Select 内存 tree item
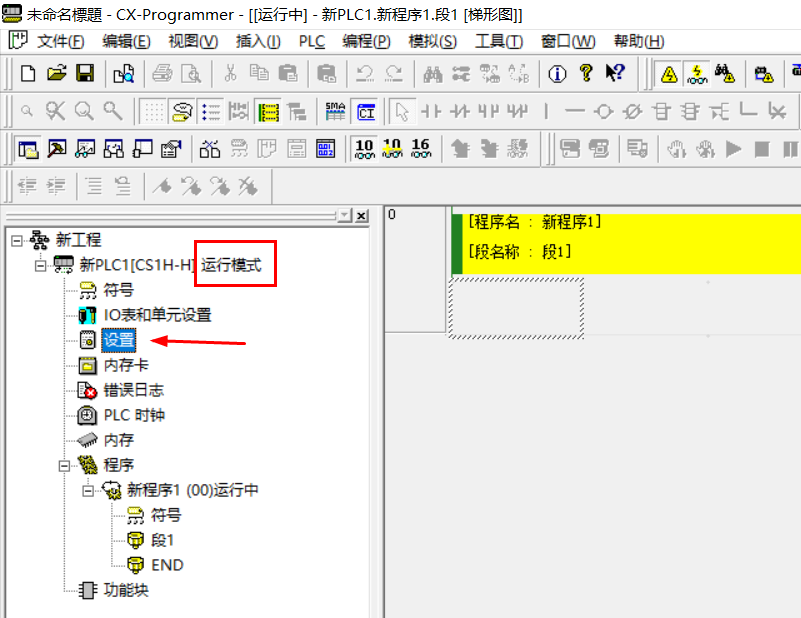The height and width of the screenshot is (618, 801). [x=119, y=440]
